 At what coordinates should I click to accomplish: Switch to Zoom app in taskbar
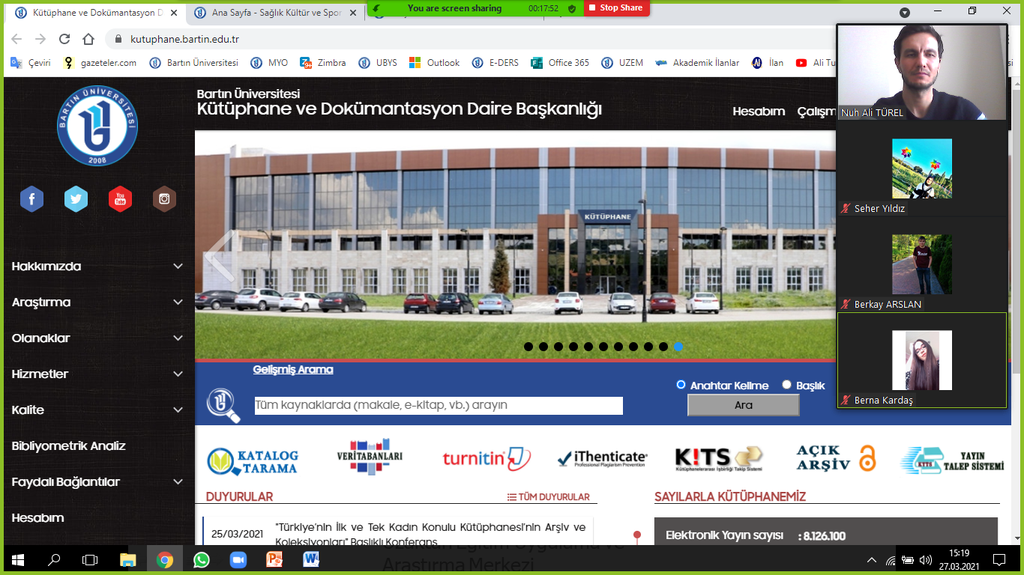[x=238, y=560]
